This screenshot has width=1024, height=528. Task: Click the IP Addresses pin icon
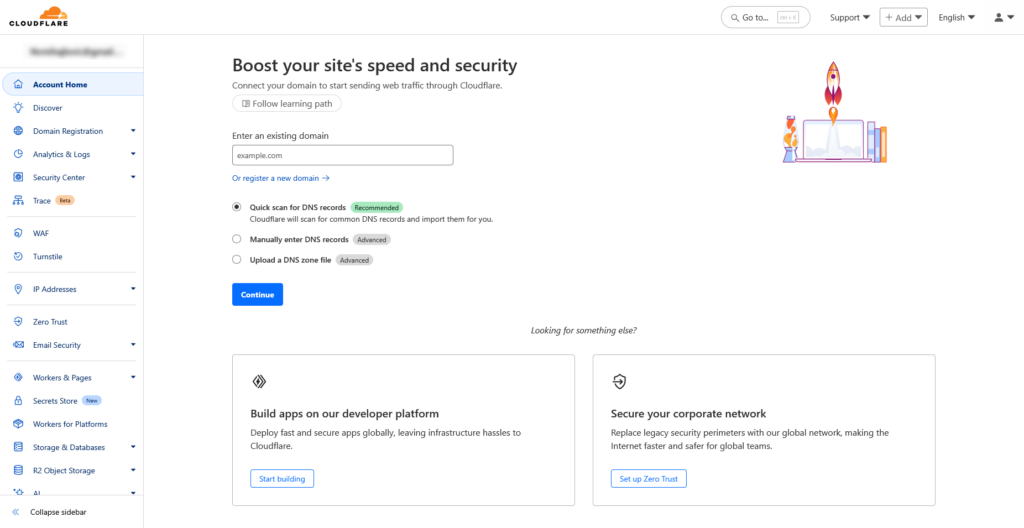click(18, 289)
